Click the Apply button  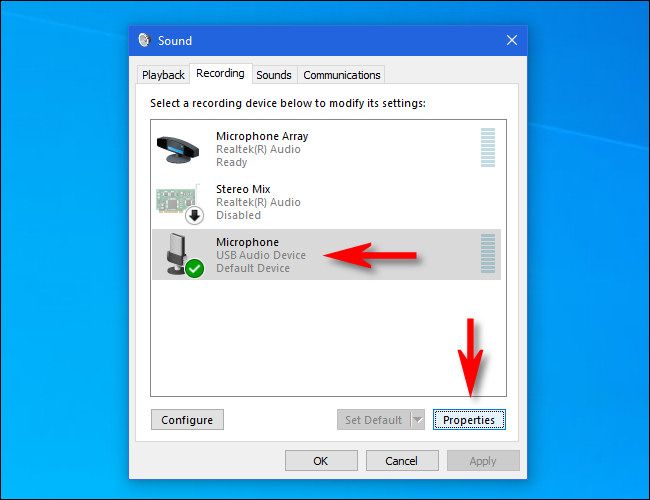pyautogui.click(x=483, y=461)
